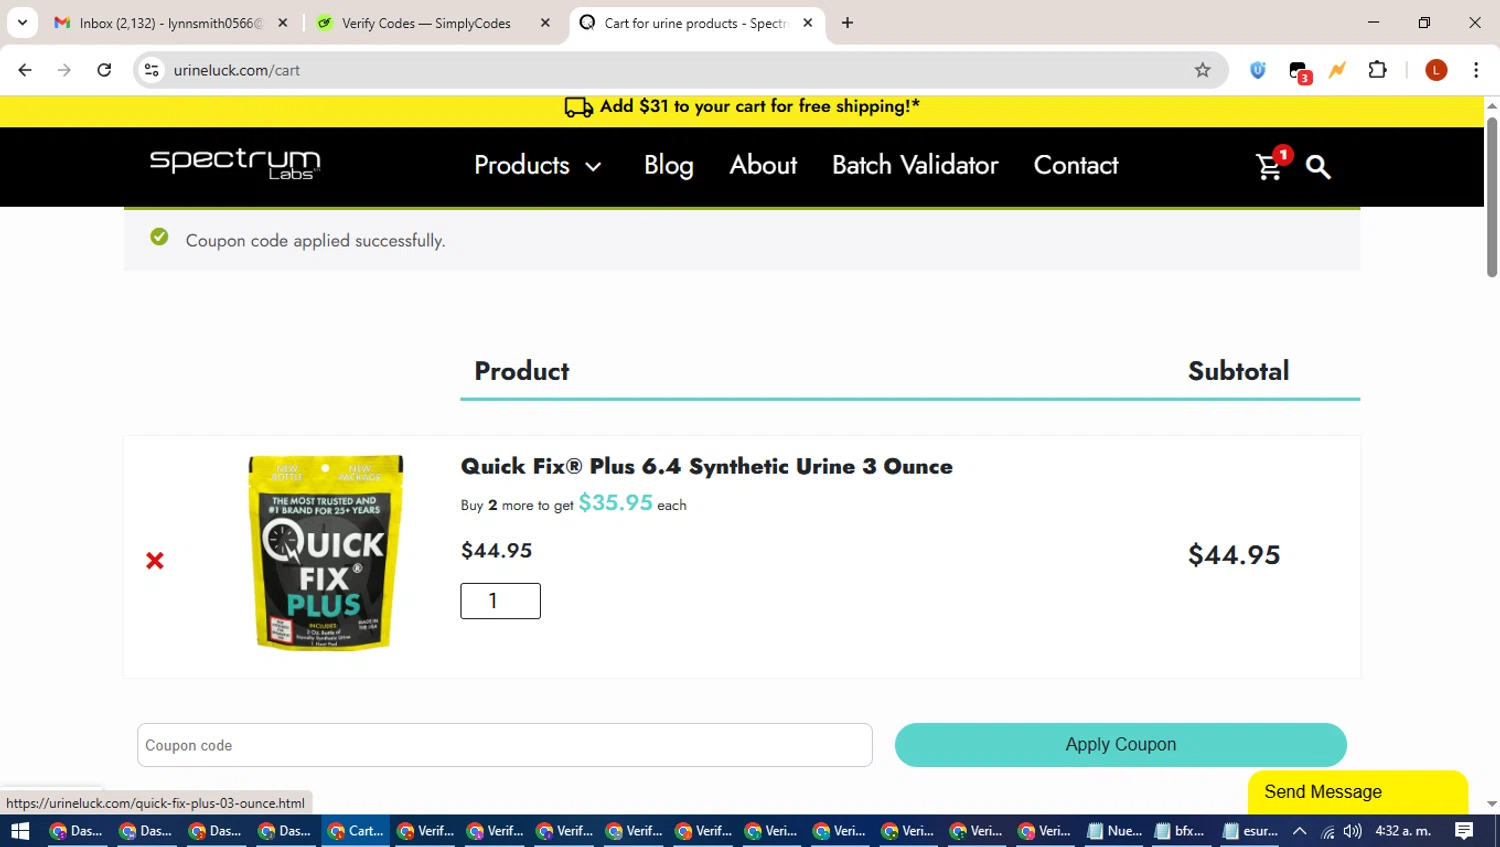Open the 'Nue...' Notepad taskbar item
1500x847 pixels.
pos(1114,831)
